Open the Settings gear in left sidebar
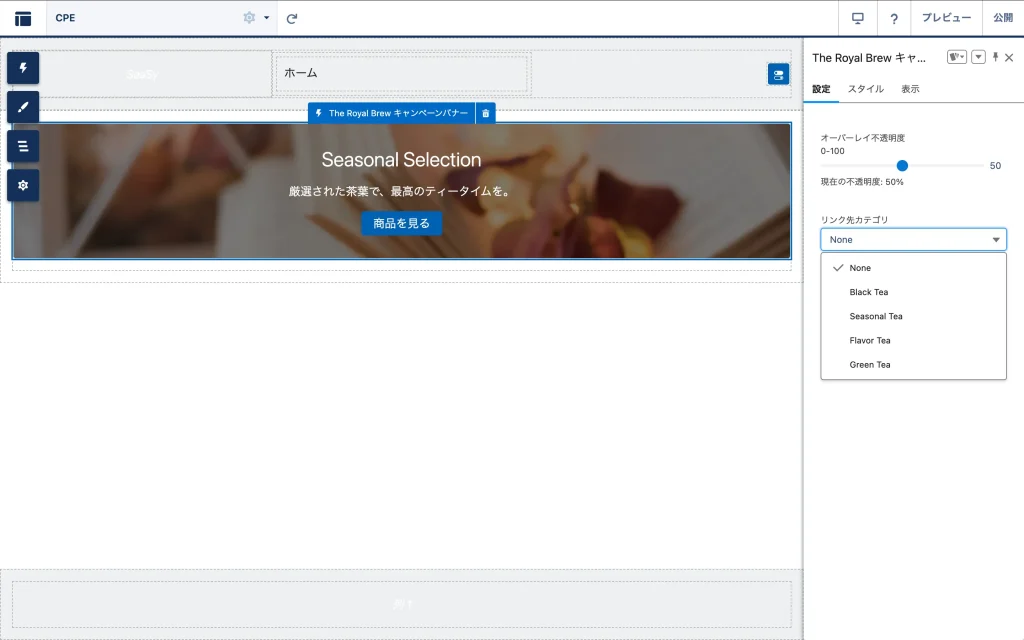The image size is (1024, 640). pyautogui.click(x=23, y=185)
